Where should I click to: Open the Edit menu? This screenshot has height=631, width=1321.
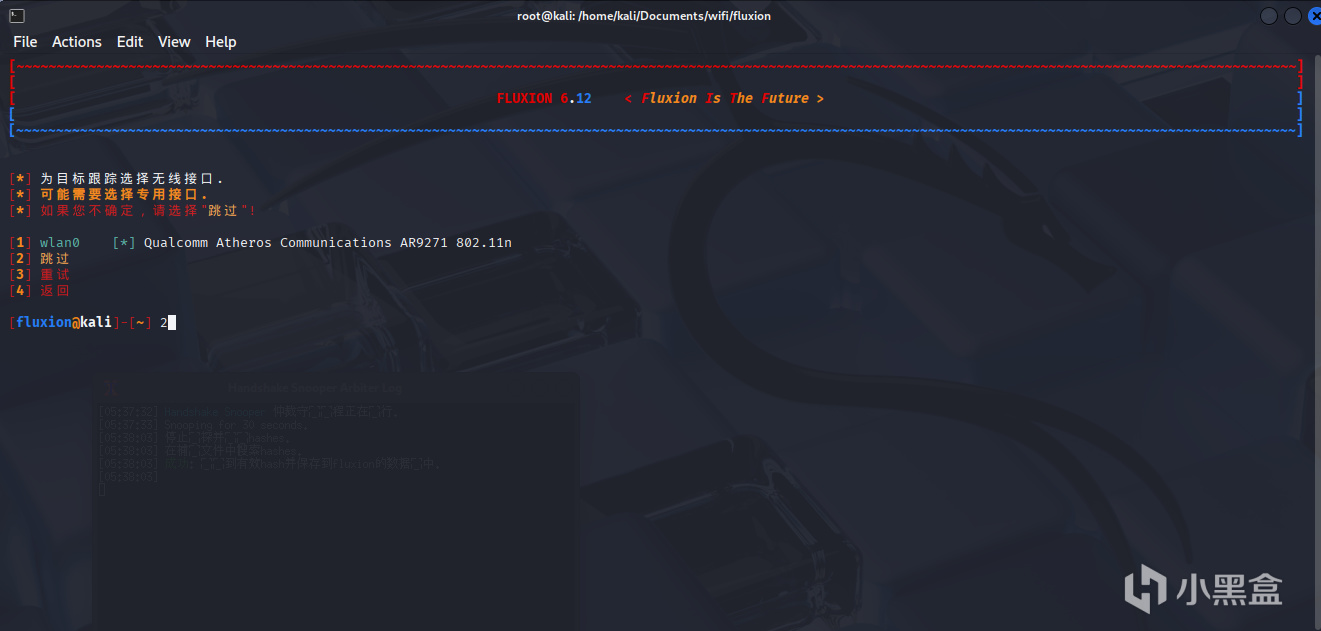click(130, 42)
